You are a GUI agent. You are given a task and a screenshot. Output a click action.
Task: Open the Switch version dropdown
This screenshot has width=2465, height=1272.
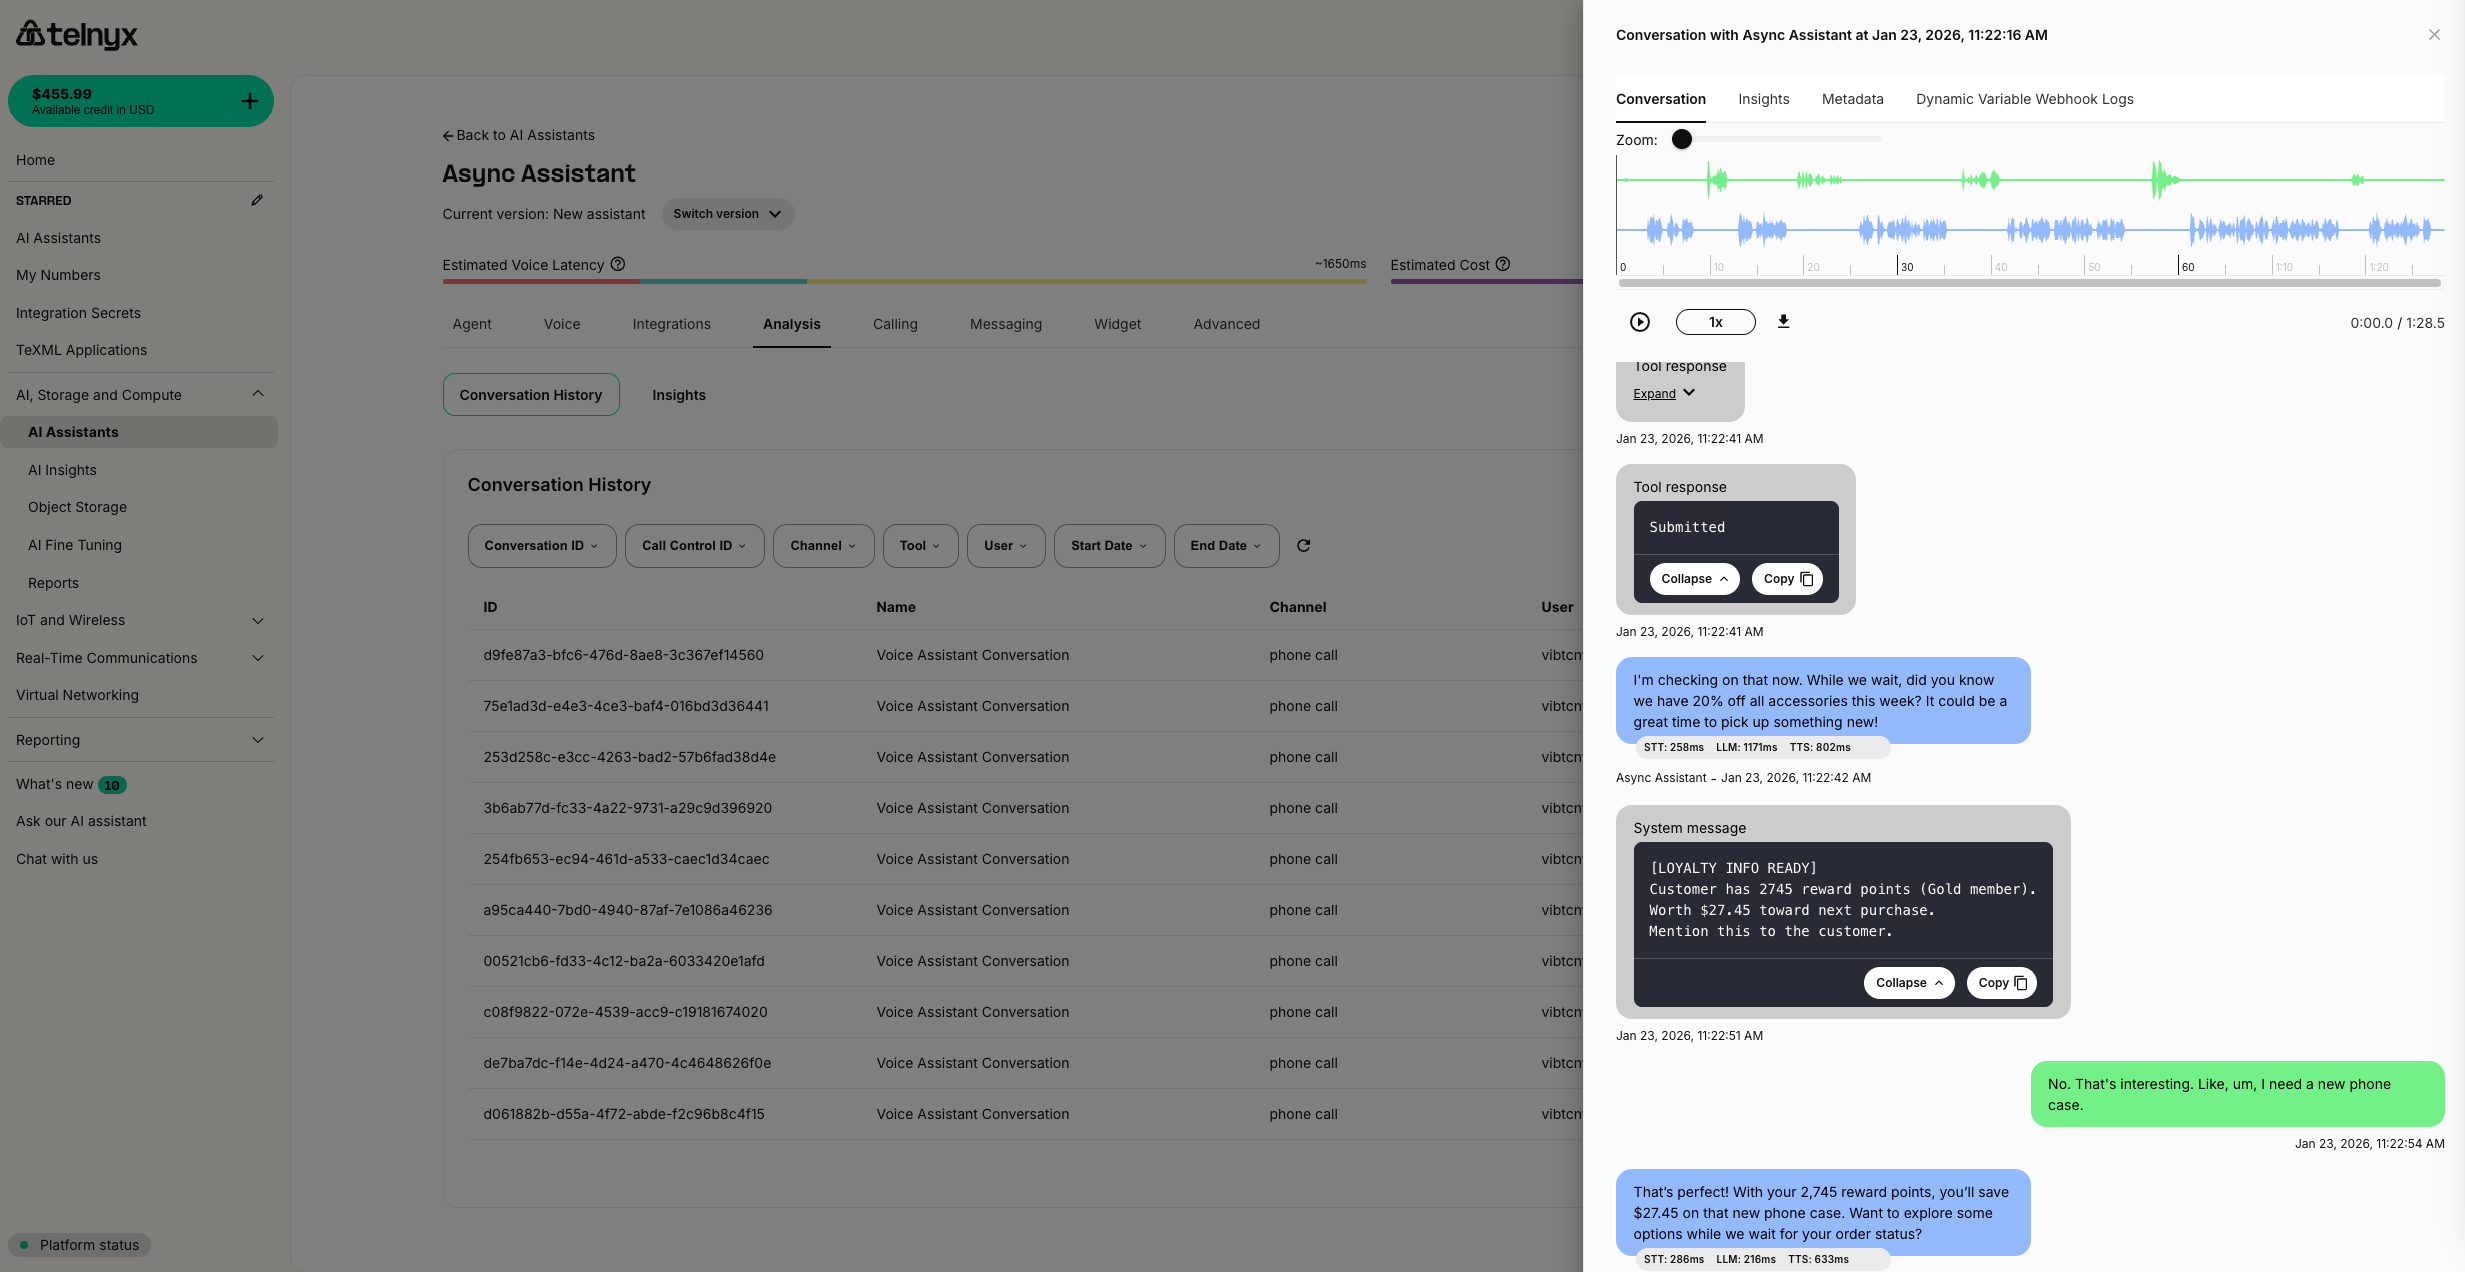tap(727, 214)
